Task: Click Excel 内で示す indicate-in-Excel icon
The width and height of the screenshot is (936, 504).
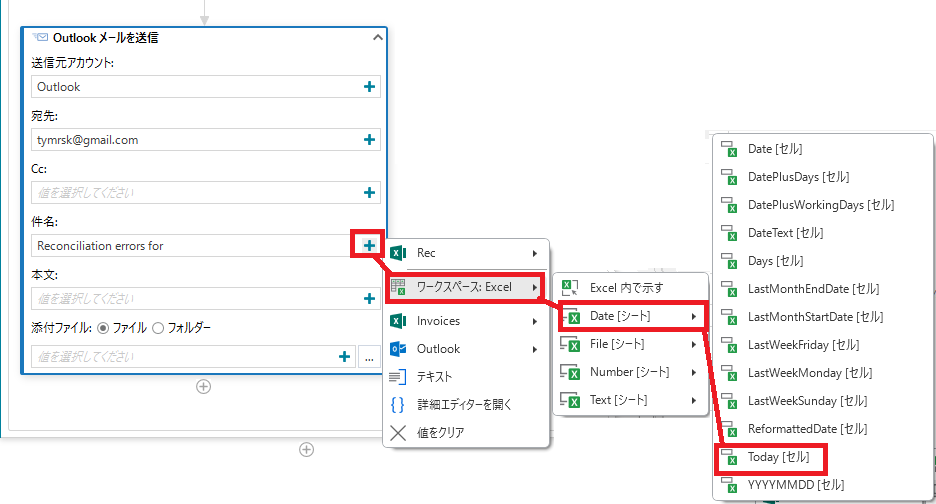Action: click(570, 288)
